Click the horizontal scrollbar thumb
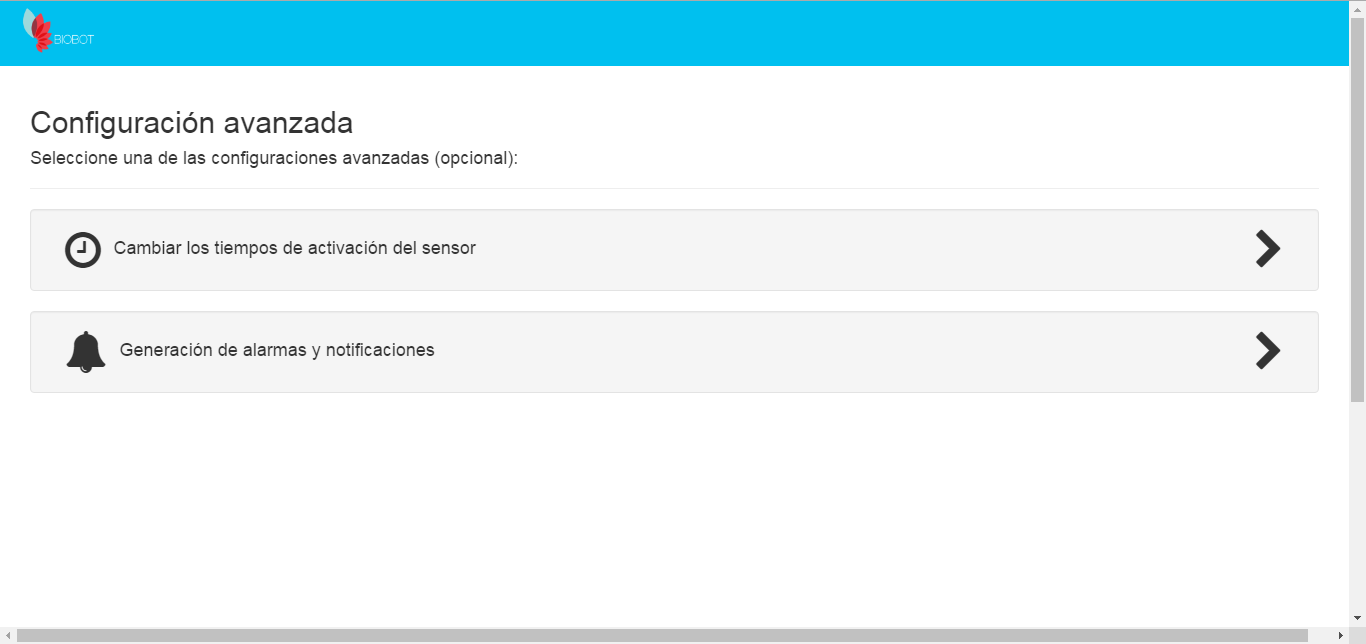1366x644 pixels. 660,636
